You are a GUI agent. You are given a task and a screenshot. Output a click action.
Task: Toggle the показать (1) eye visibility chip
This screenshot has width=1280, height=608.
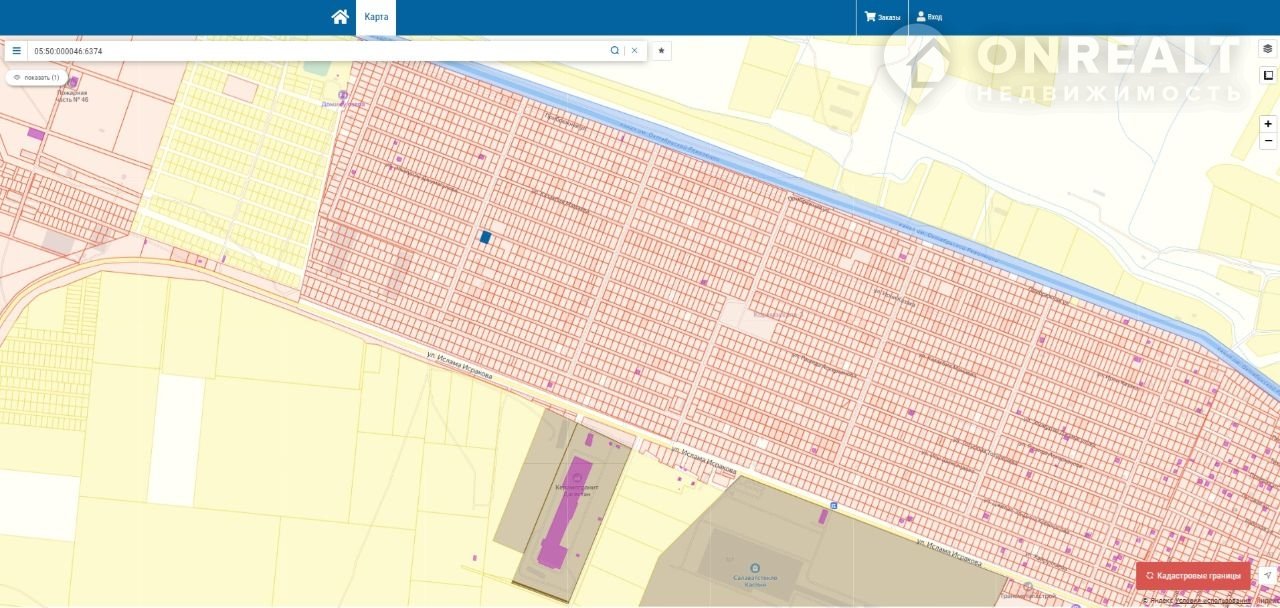tap(35, 77)
